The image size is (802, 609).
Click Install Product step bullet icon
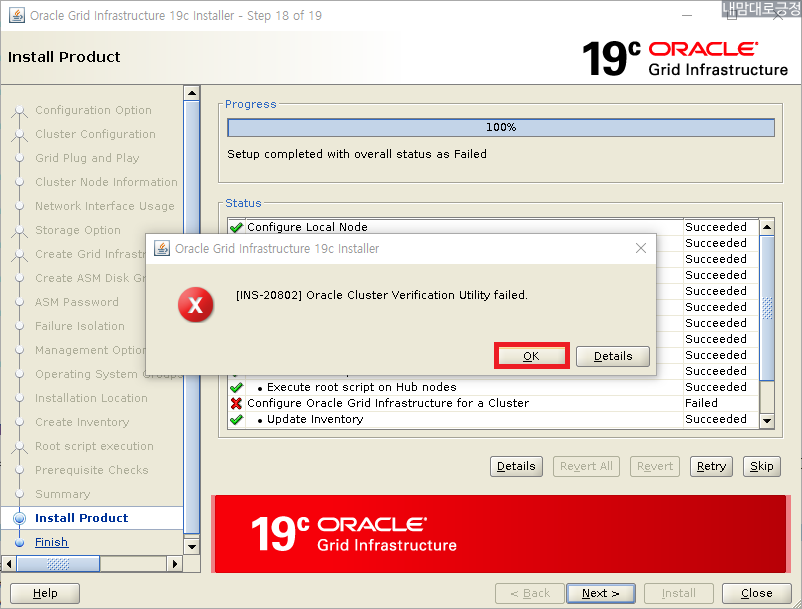tap(19, 518)
